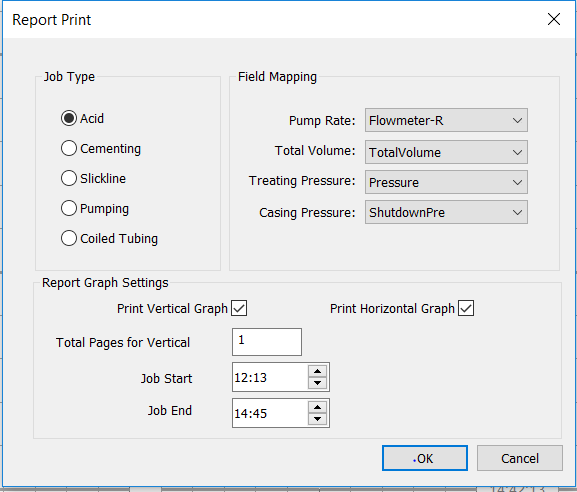Open the Pump Rate dropdown
Screen dimensions: 577x492
pyautogui.click(x=446, y=120)
